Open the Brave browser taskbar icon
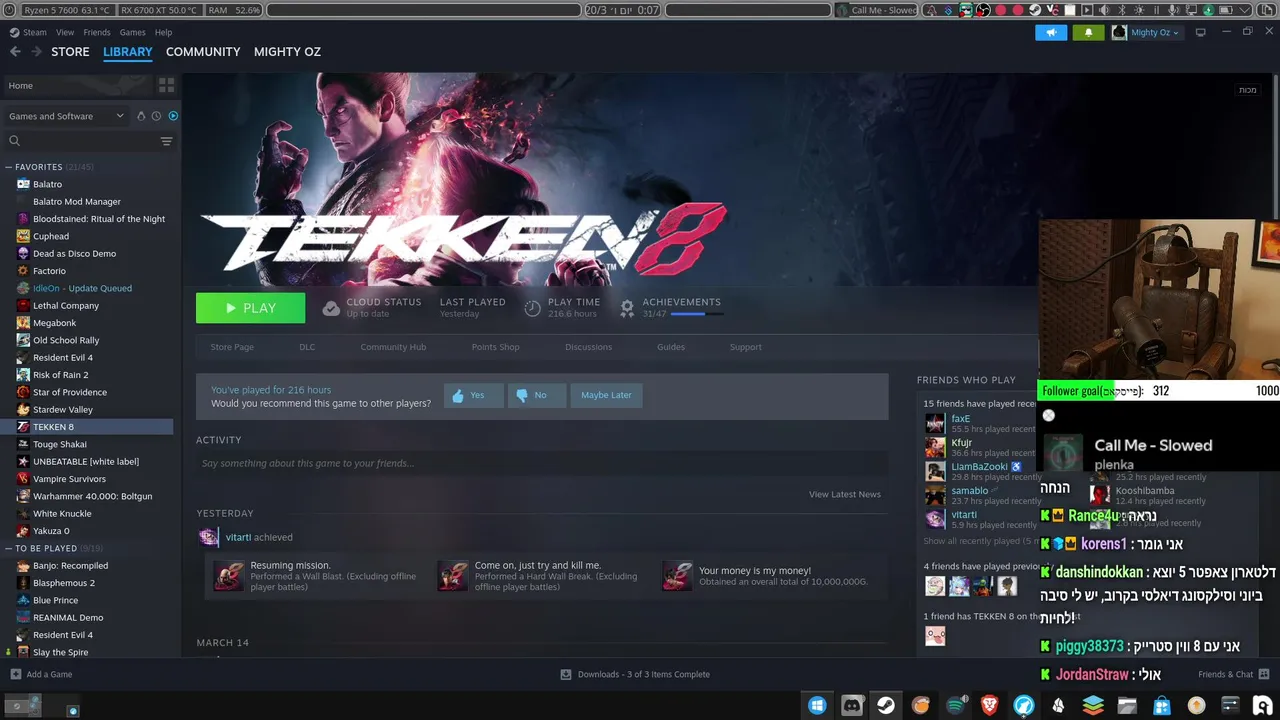Viewport: 1280px width, 720px height. [989, 705]
